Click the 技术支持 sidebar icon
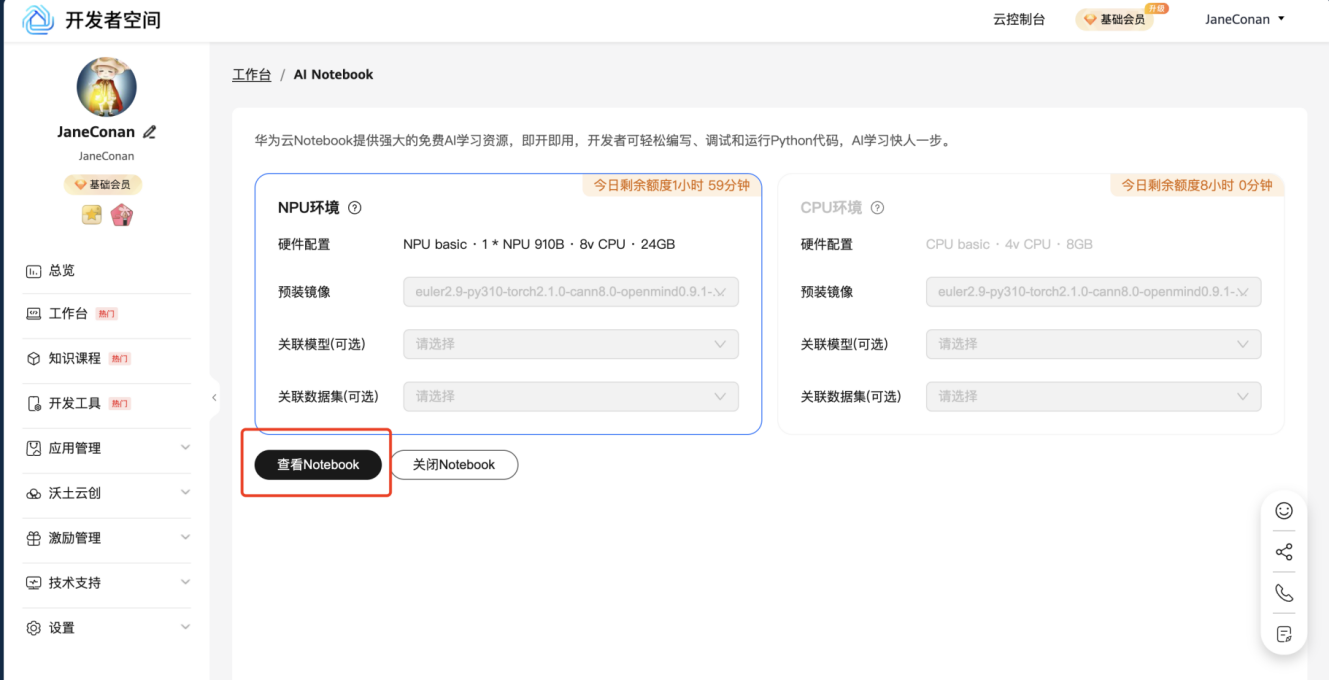 click(x=33, y=583)
